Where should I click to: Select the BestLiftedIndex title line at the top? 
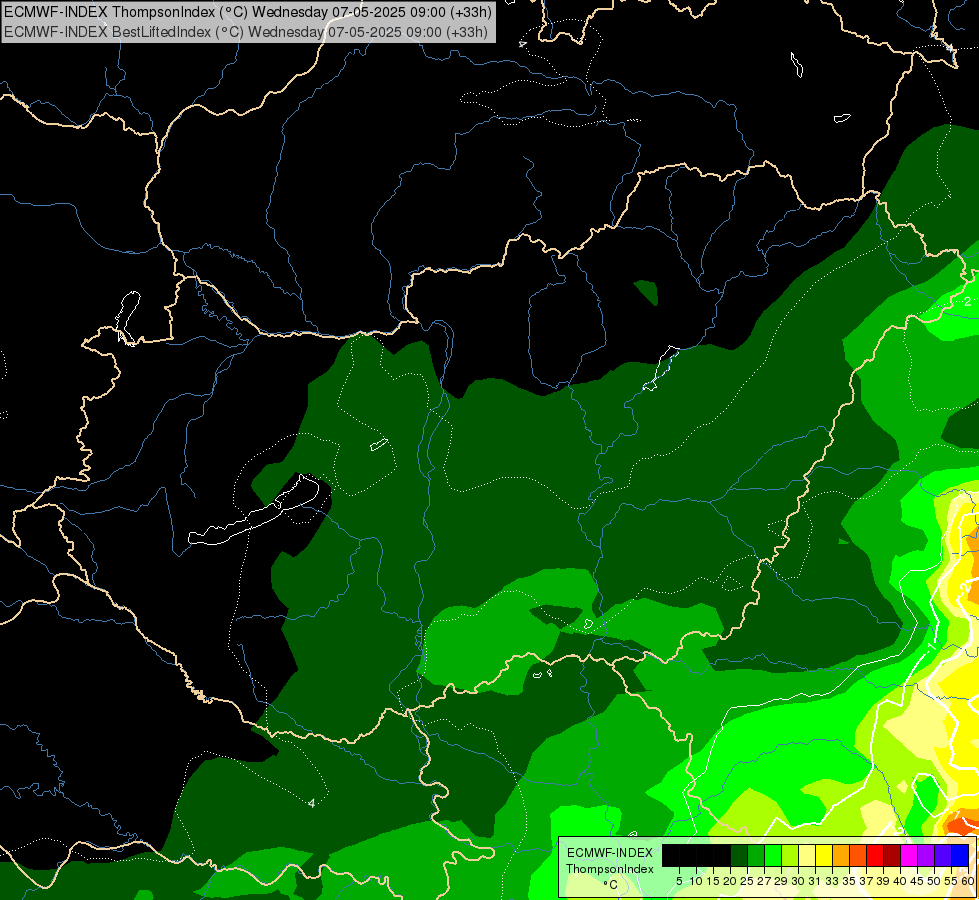(245, 32)
